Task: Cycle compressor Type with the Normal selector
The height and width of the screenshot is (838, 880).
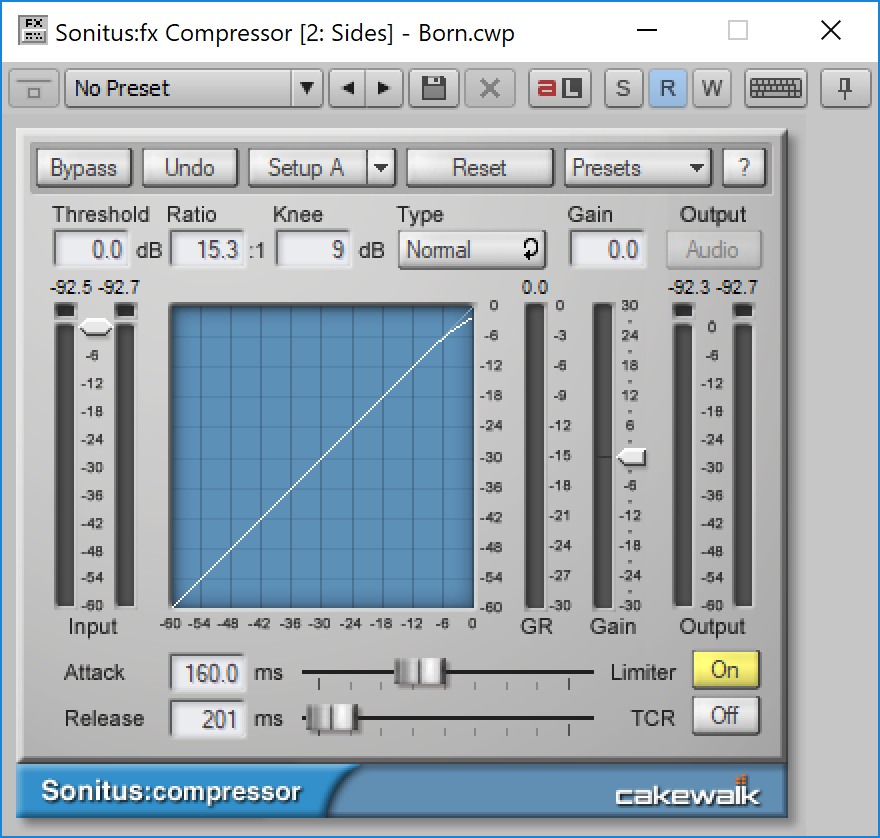Action: [471, 249]
